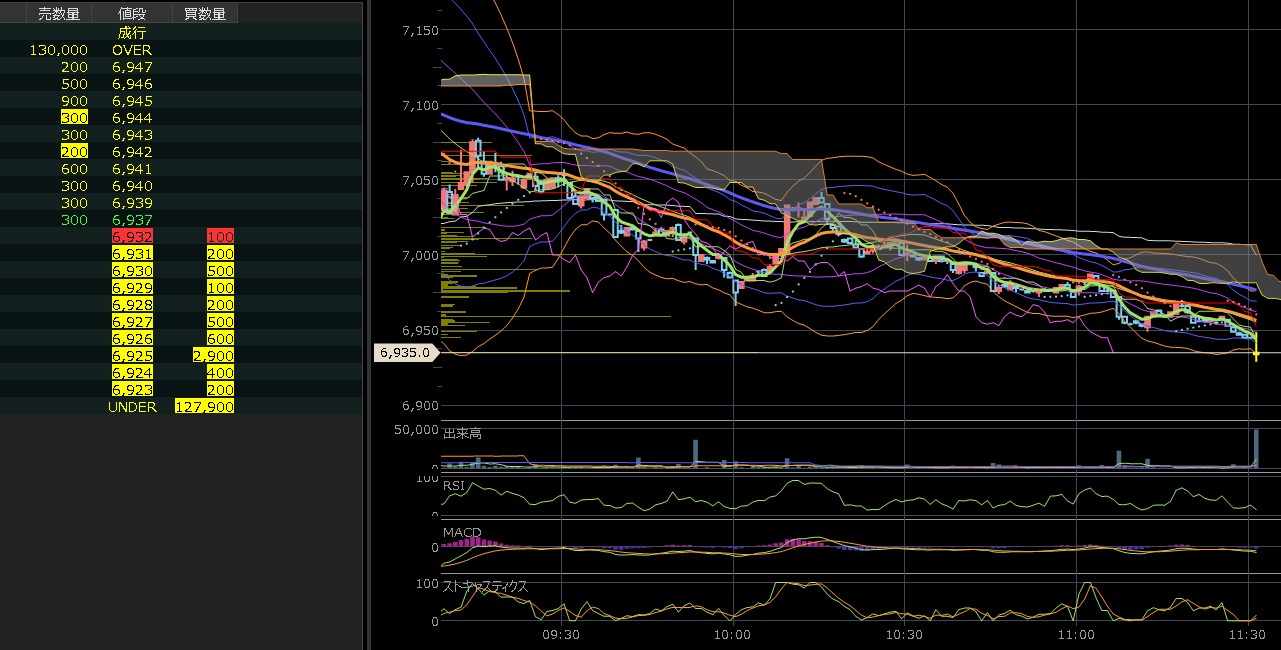Screen dimensions: 1281x650
Task: Click the 買数量 column header
Action: point(204,14)
